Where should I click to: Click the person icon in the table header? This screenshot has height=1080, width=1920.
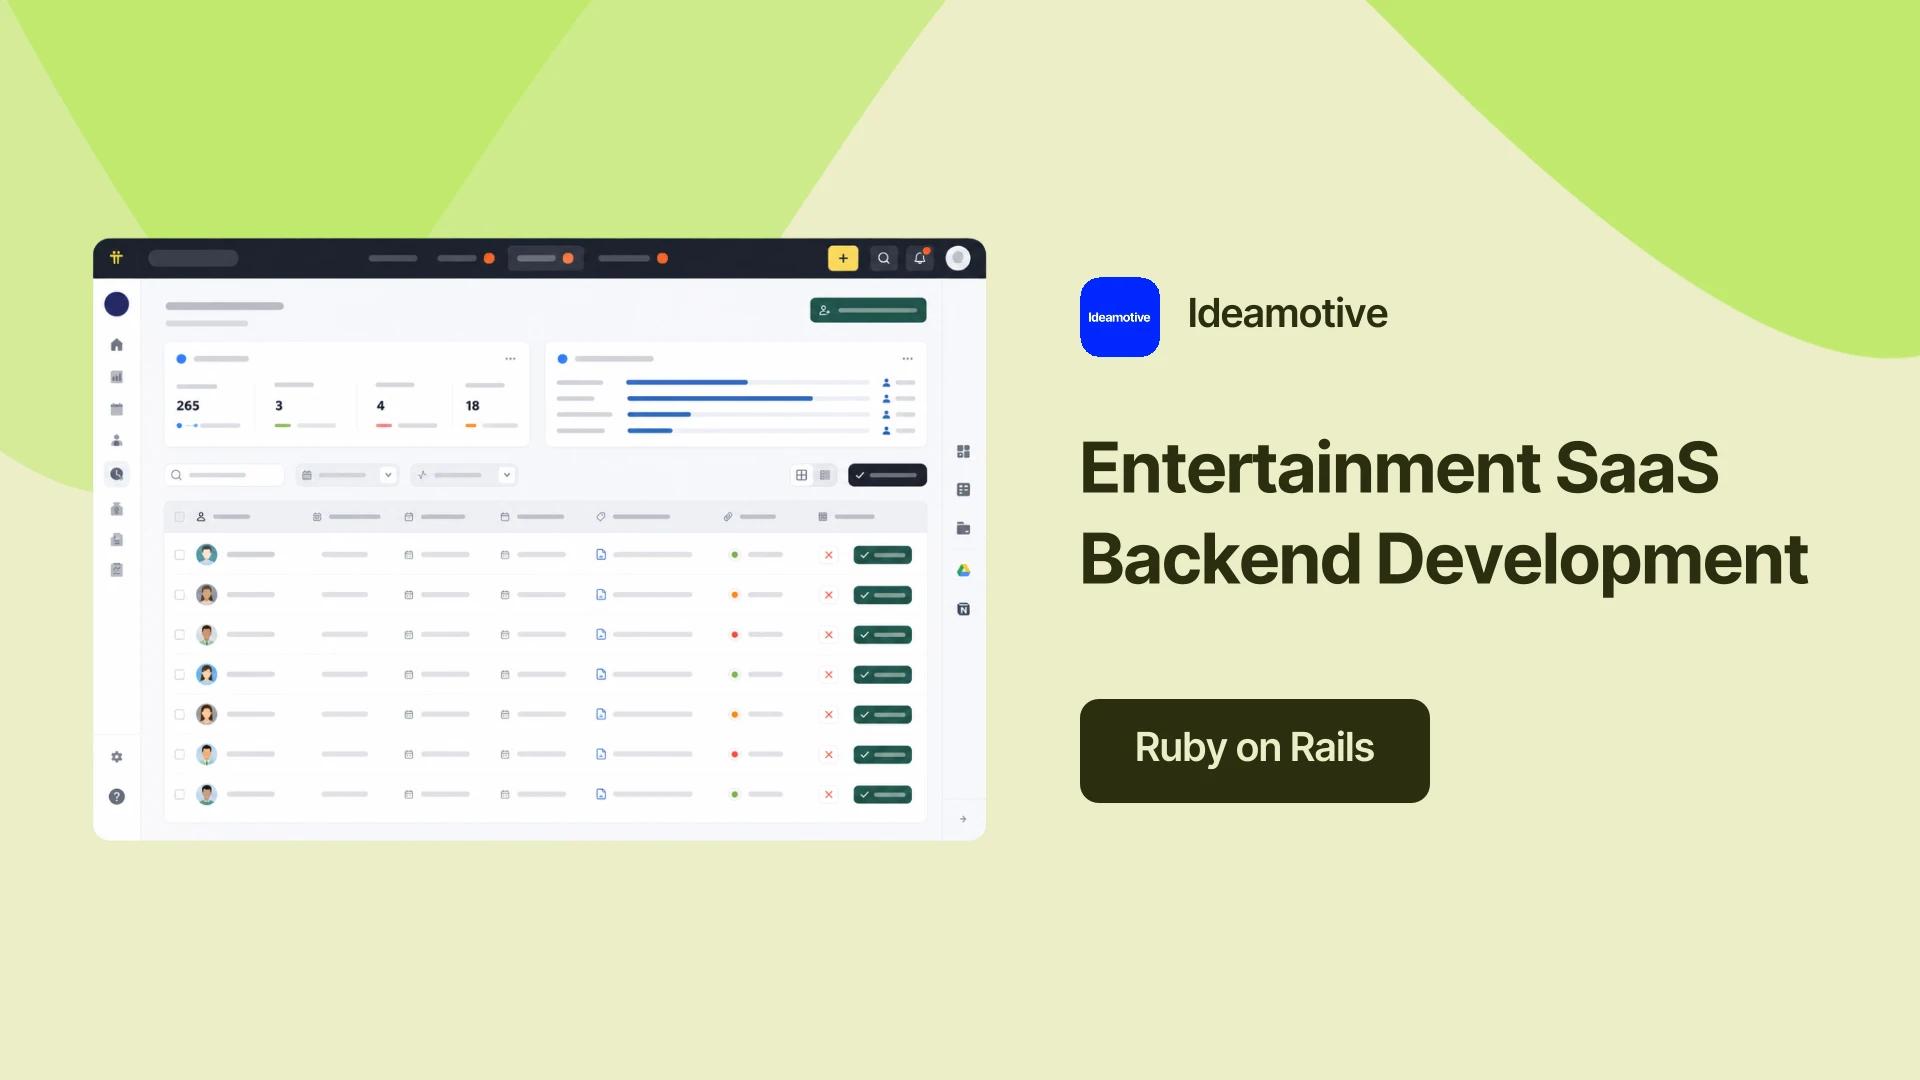[201, 517]
